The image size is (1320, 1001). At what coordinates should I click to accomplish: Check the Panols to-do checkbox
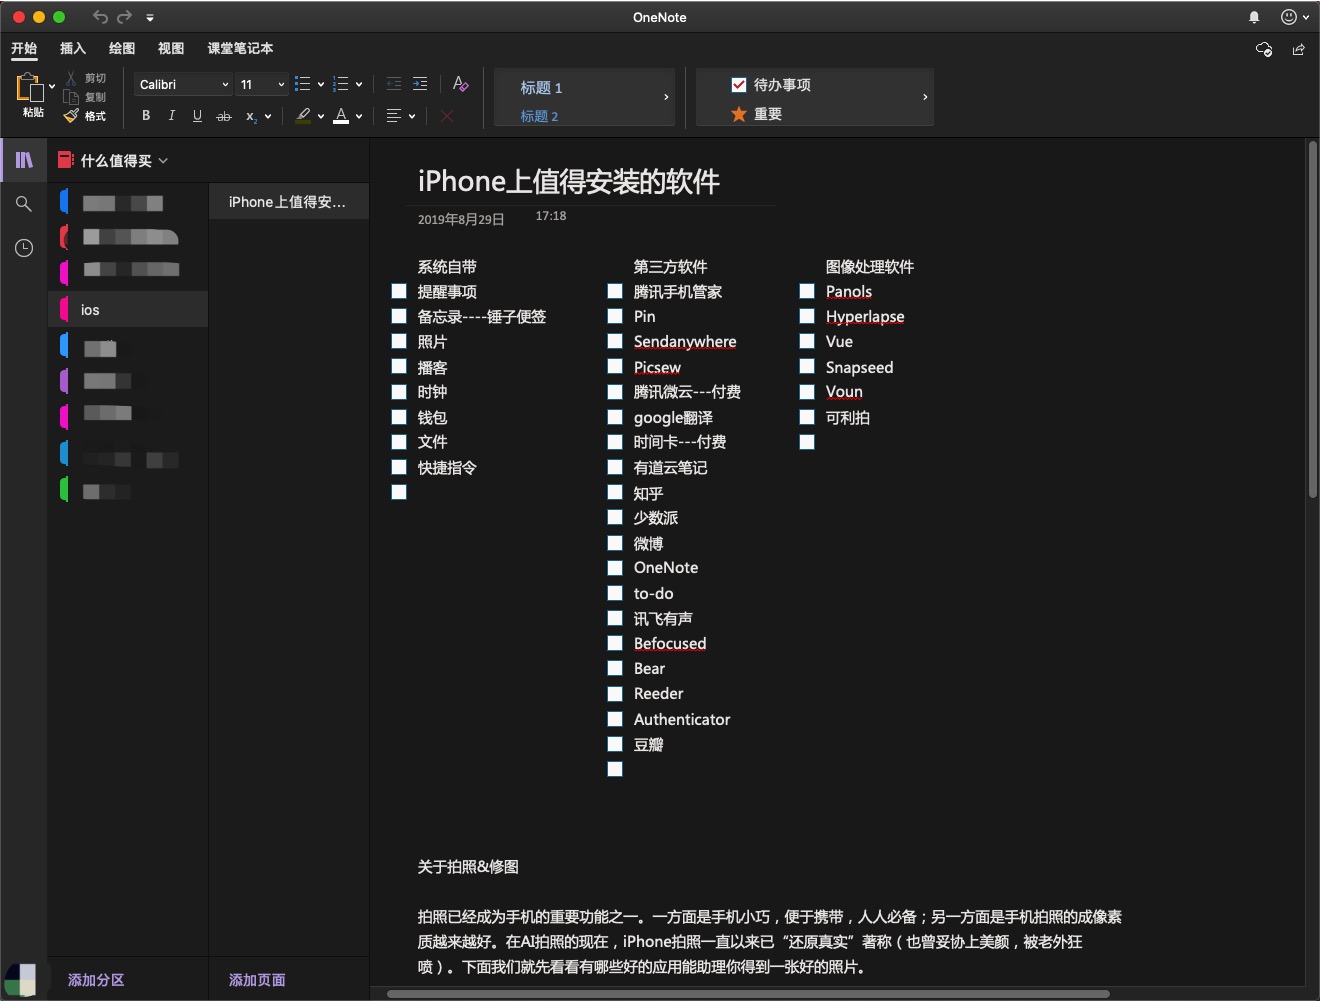807,291
